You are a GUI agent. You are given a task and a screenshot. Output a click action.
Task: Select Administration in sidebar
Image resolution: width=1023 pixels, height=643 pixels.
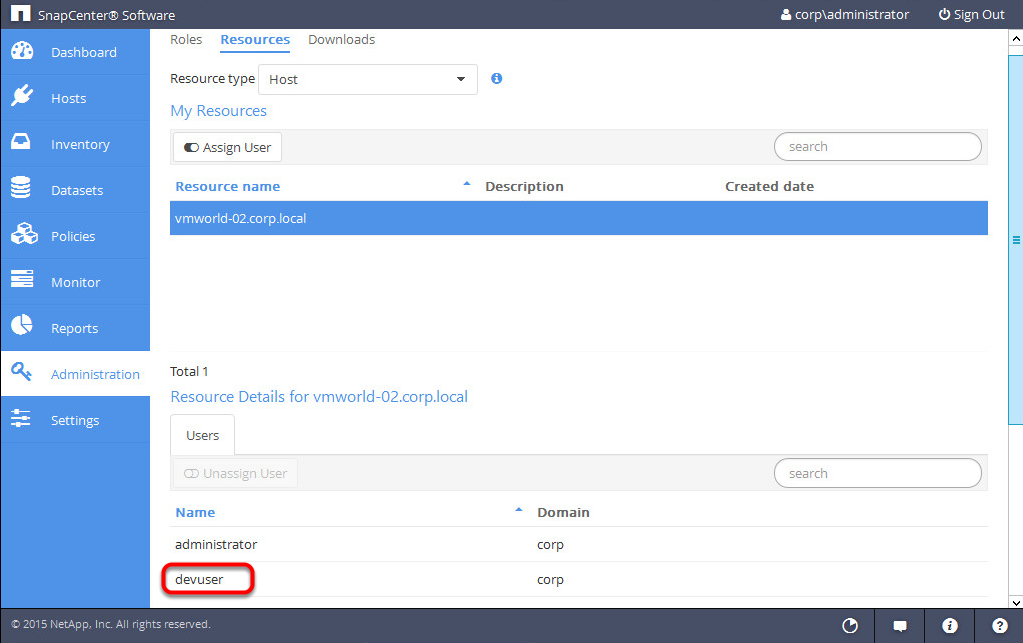[76, 374]
